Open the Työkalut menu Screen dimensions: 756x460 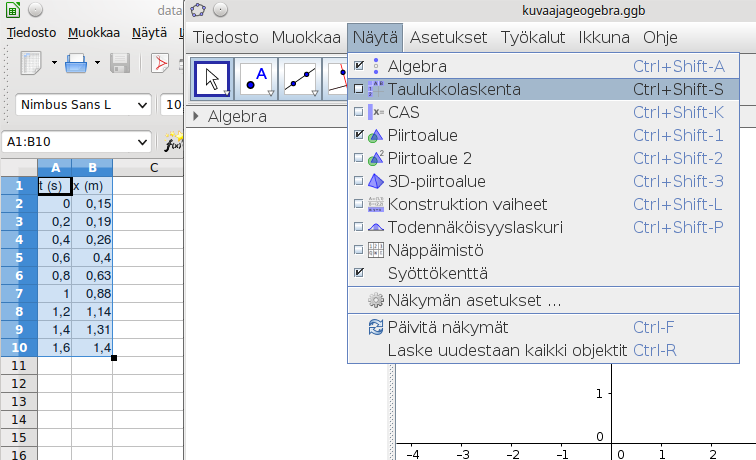(533, 38)
